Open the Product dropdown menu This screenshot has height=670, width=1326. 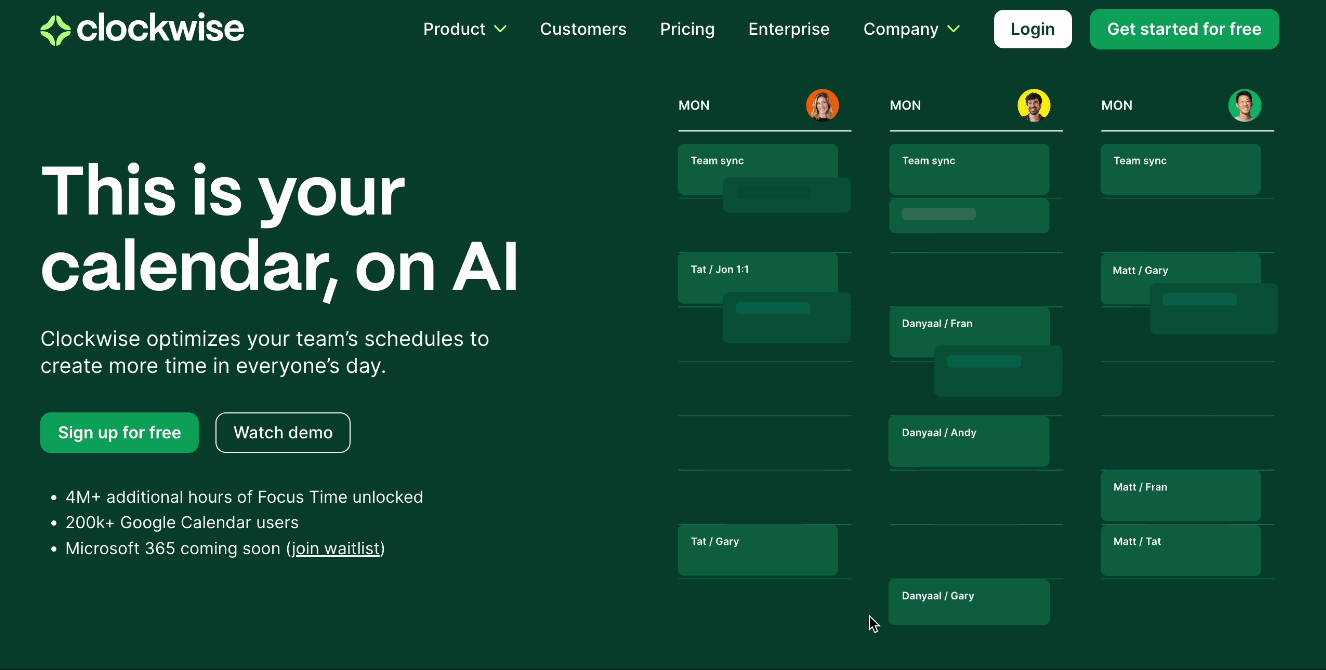[x=465, y=29]
